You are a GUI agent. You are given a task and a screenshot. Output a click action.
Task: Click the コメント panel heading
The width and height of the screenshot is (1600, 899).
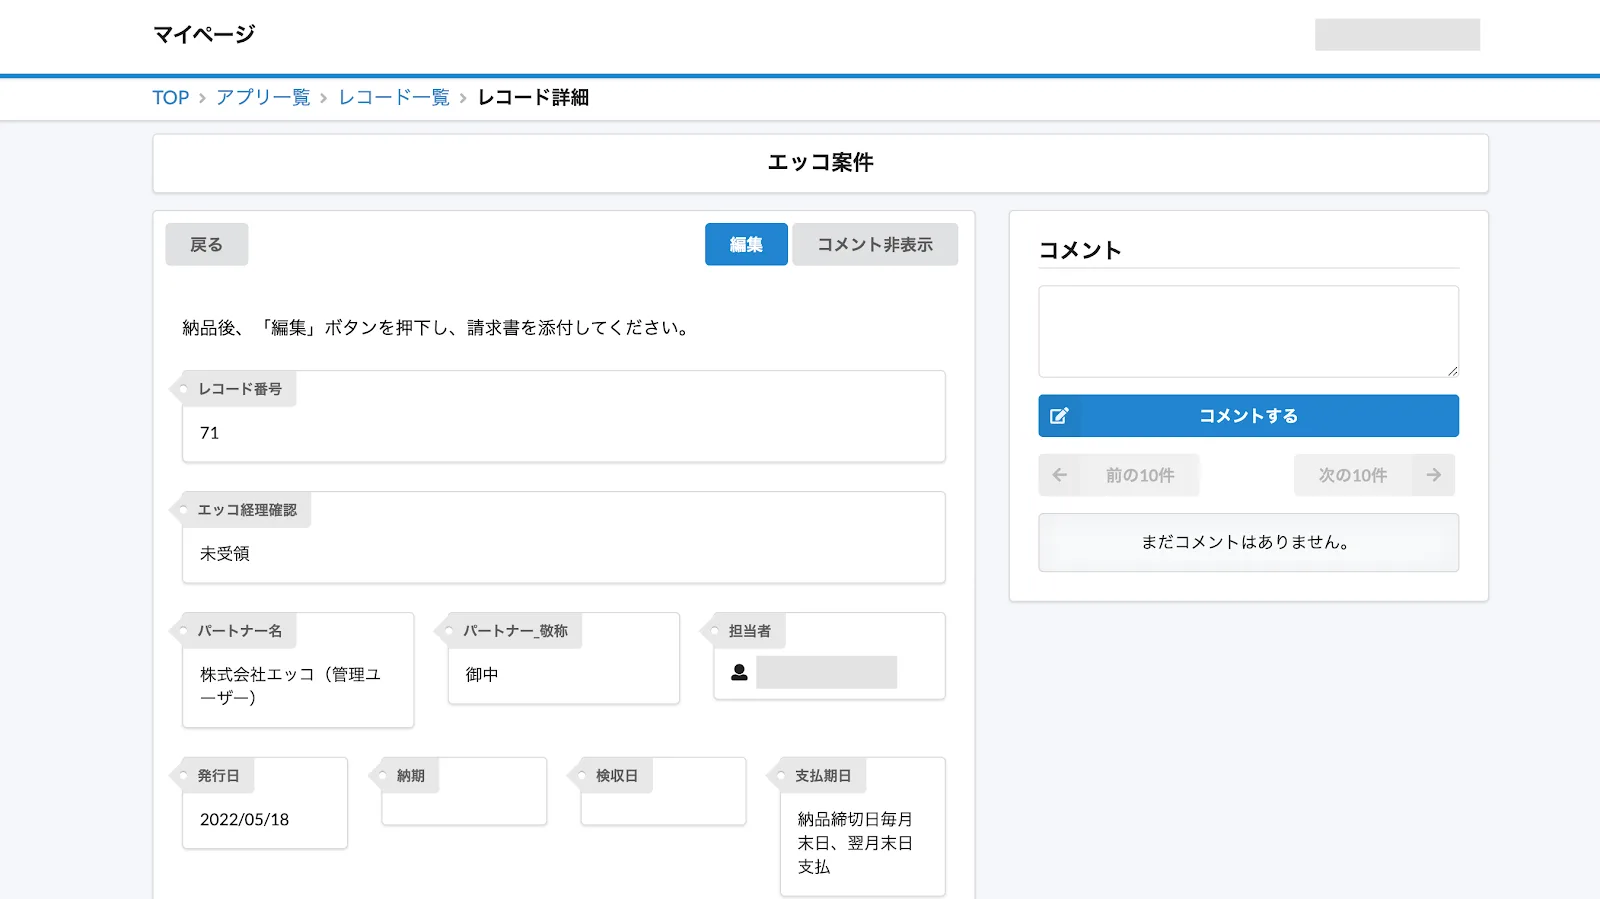click(x=1080, y=251)
